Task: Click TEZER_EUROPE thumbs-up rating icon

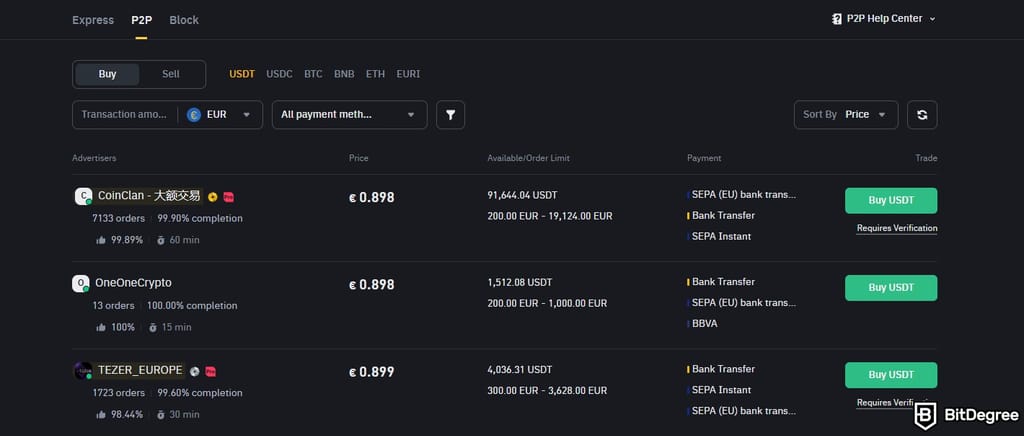Action: click(x=101, y=415)
